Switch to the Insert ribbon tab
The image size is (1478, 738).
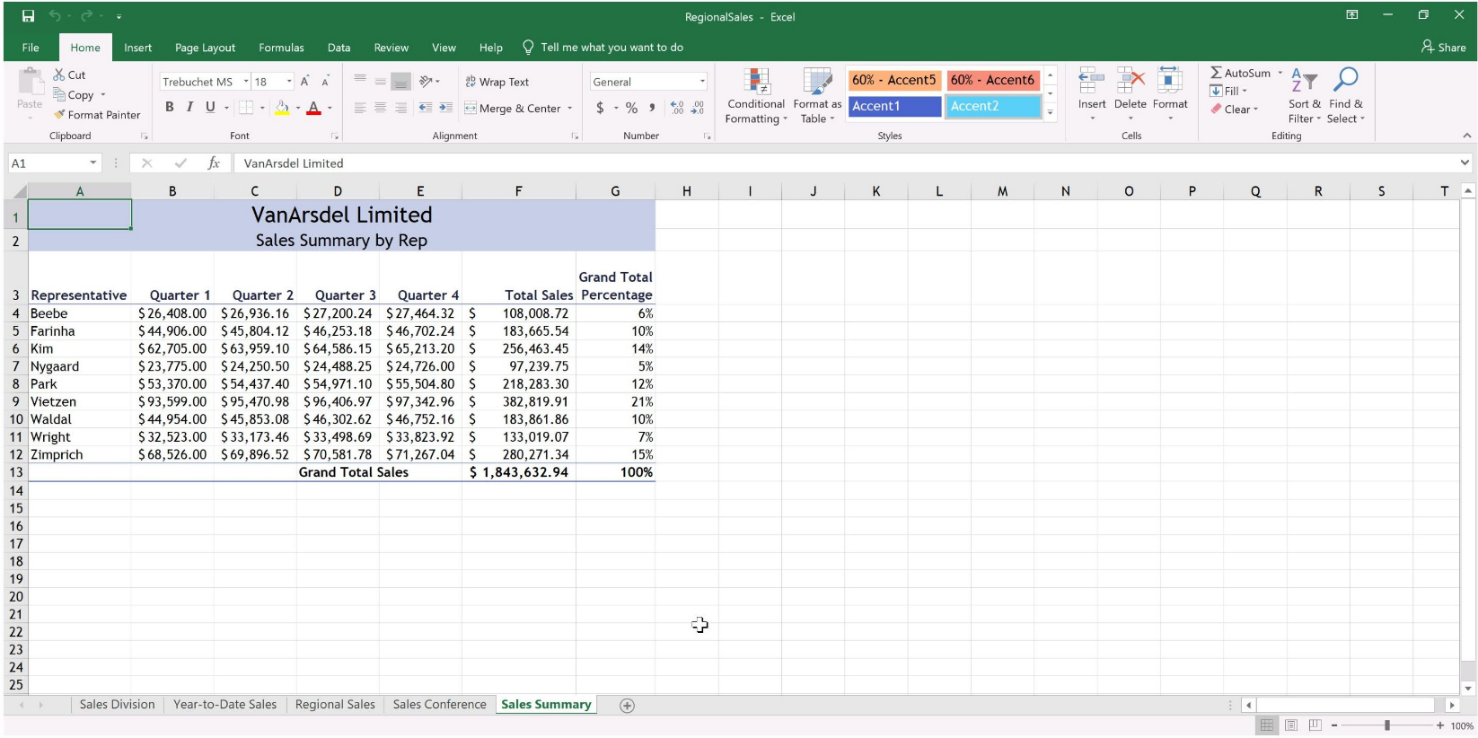tap(138, 47)
